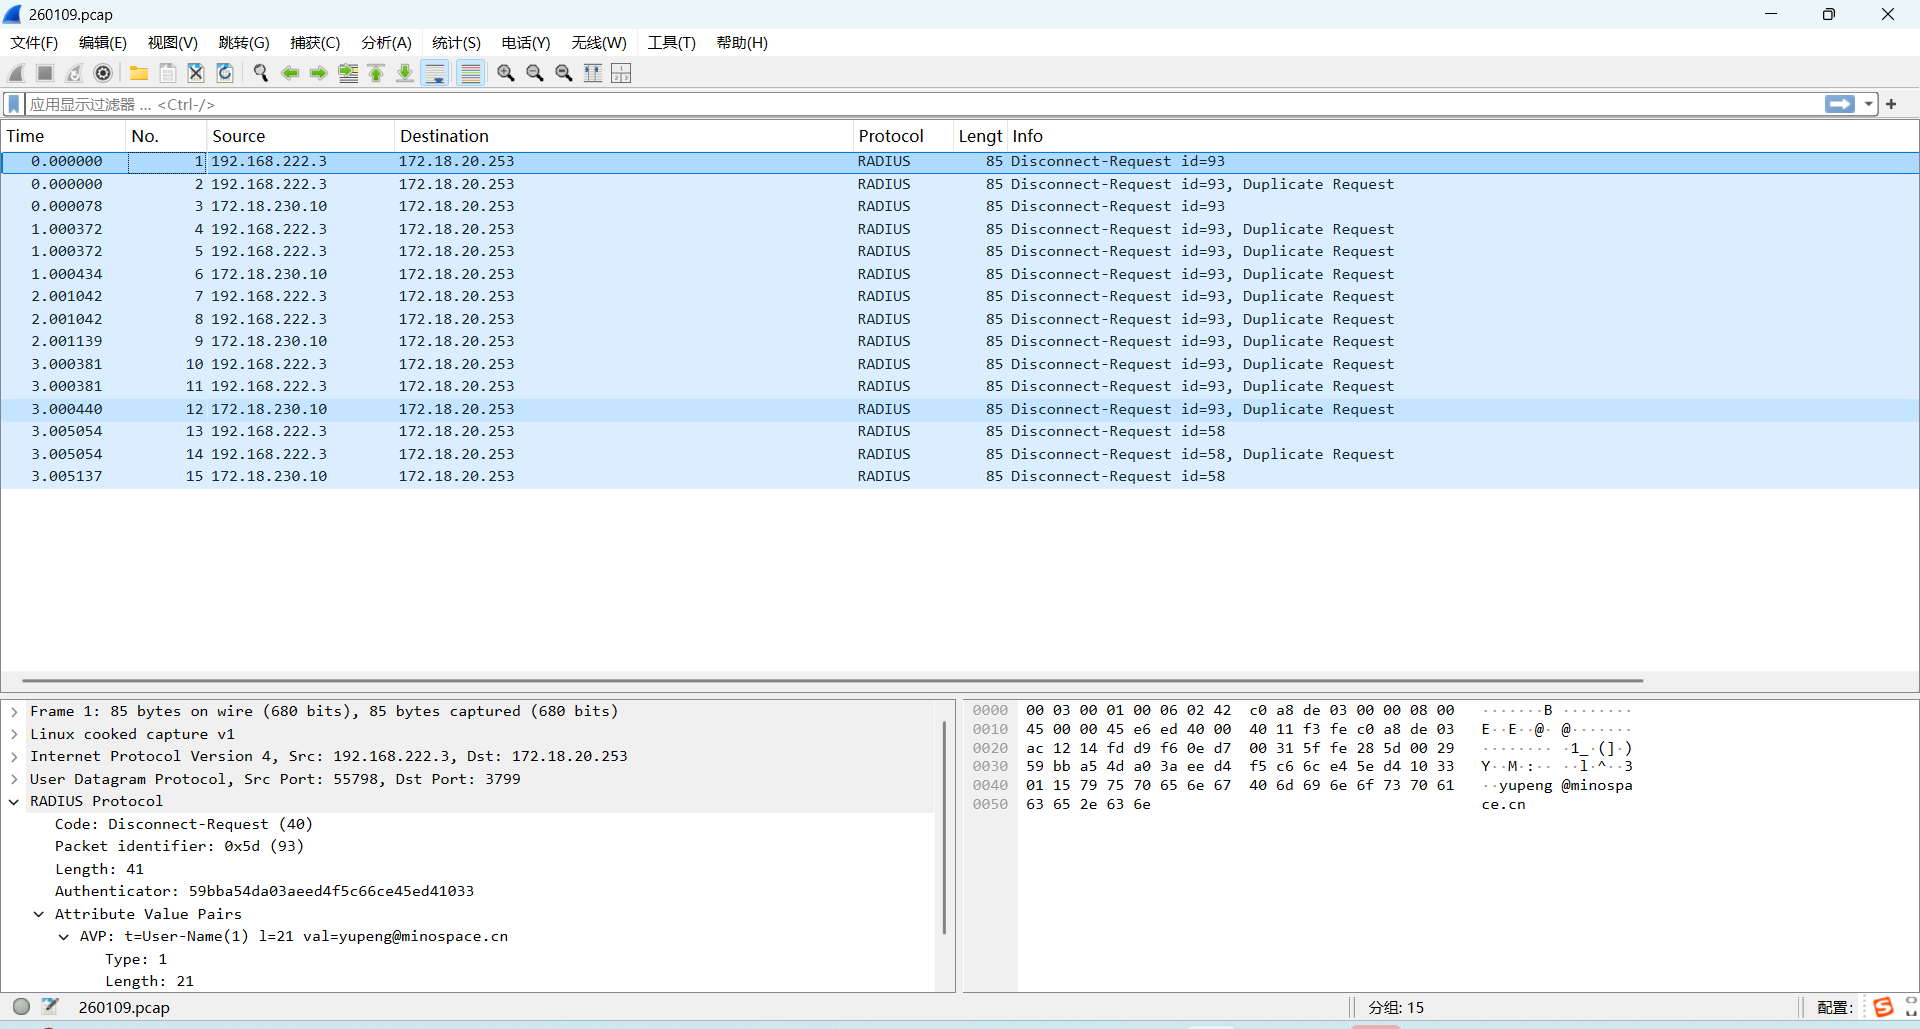
Task: Click the open capture file folder icon
Action: coord(139,73)
